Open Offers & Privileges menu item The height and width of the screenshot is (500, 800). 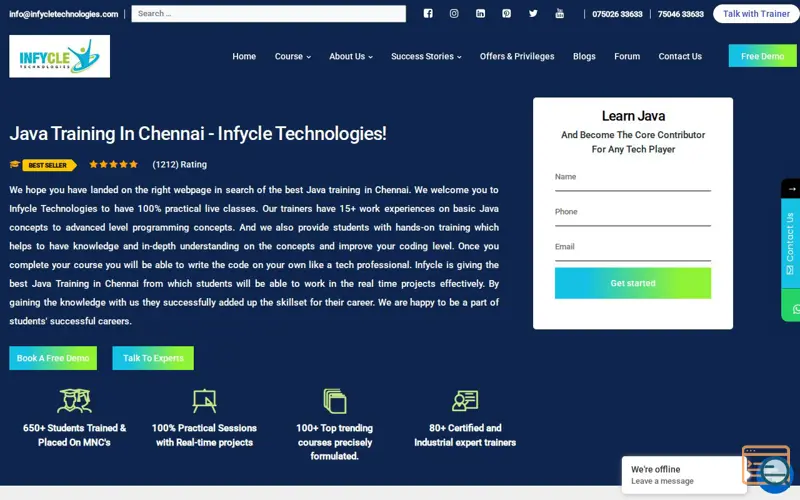point(517,57)
